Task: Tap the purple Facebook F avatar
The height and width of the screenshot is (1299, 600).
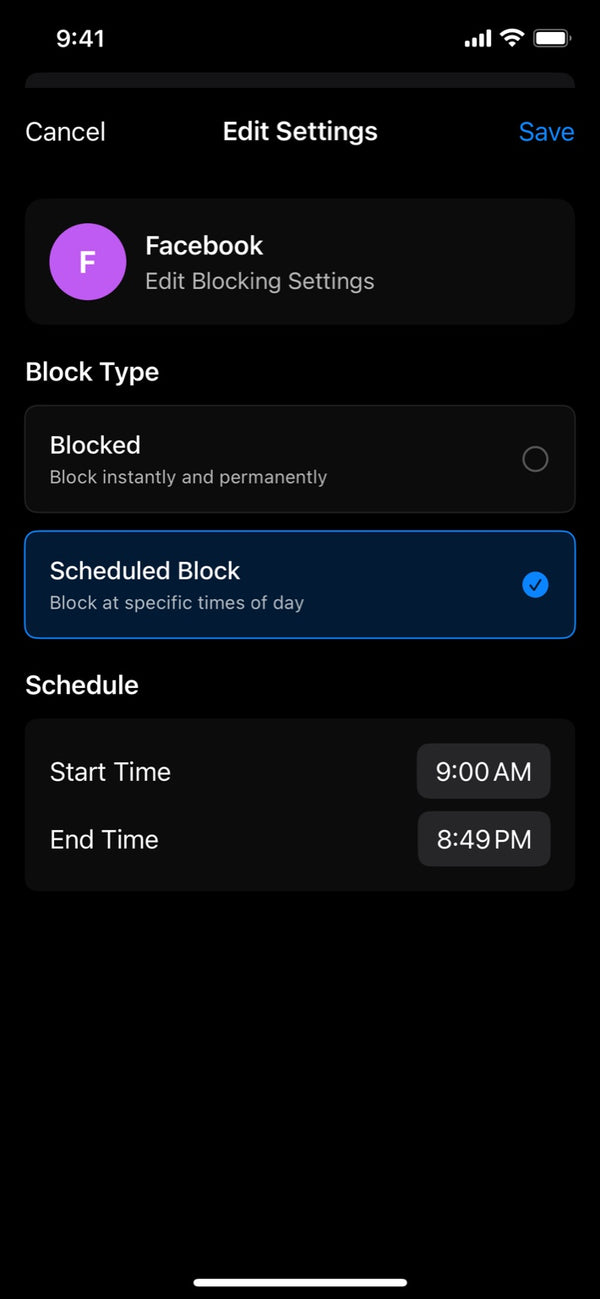Action: 88,262
